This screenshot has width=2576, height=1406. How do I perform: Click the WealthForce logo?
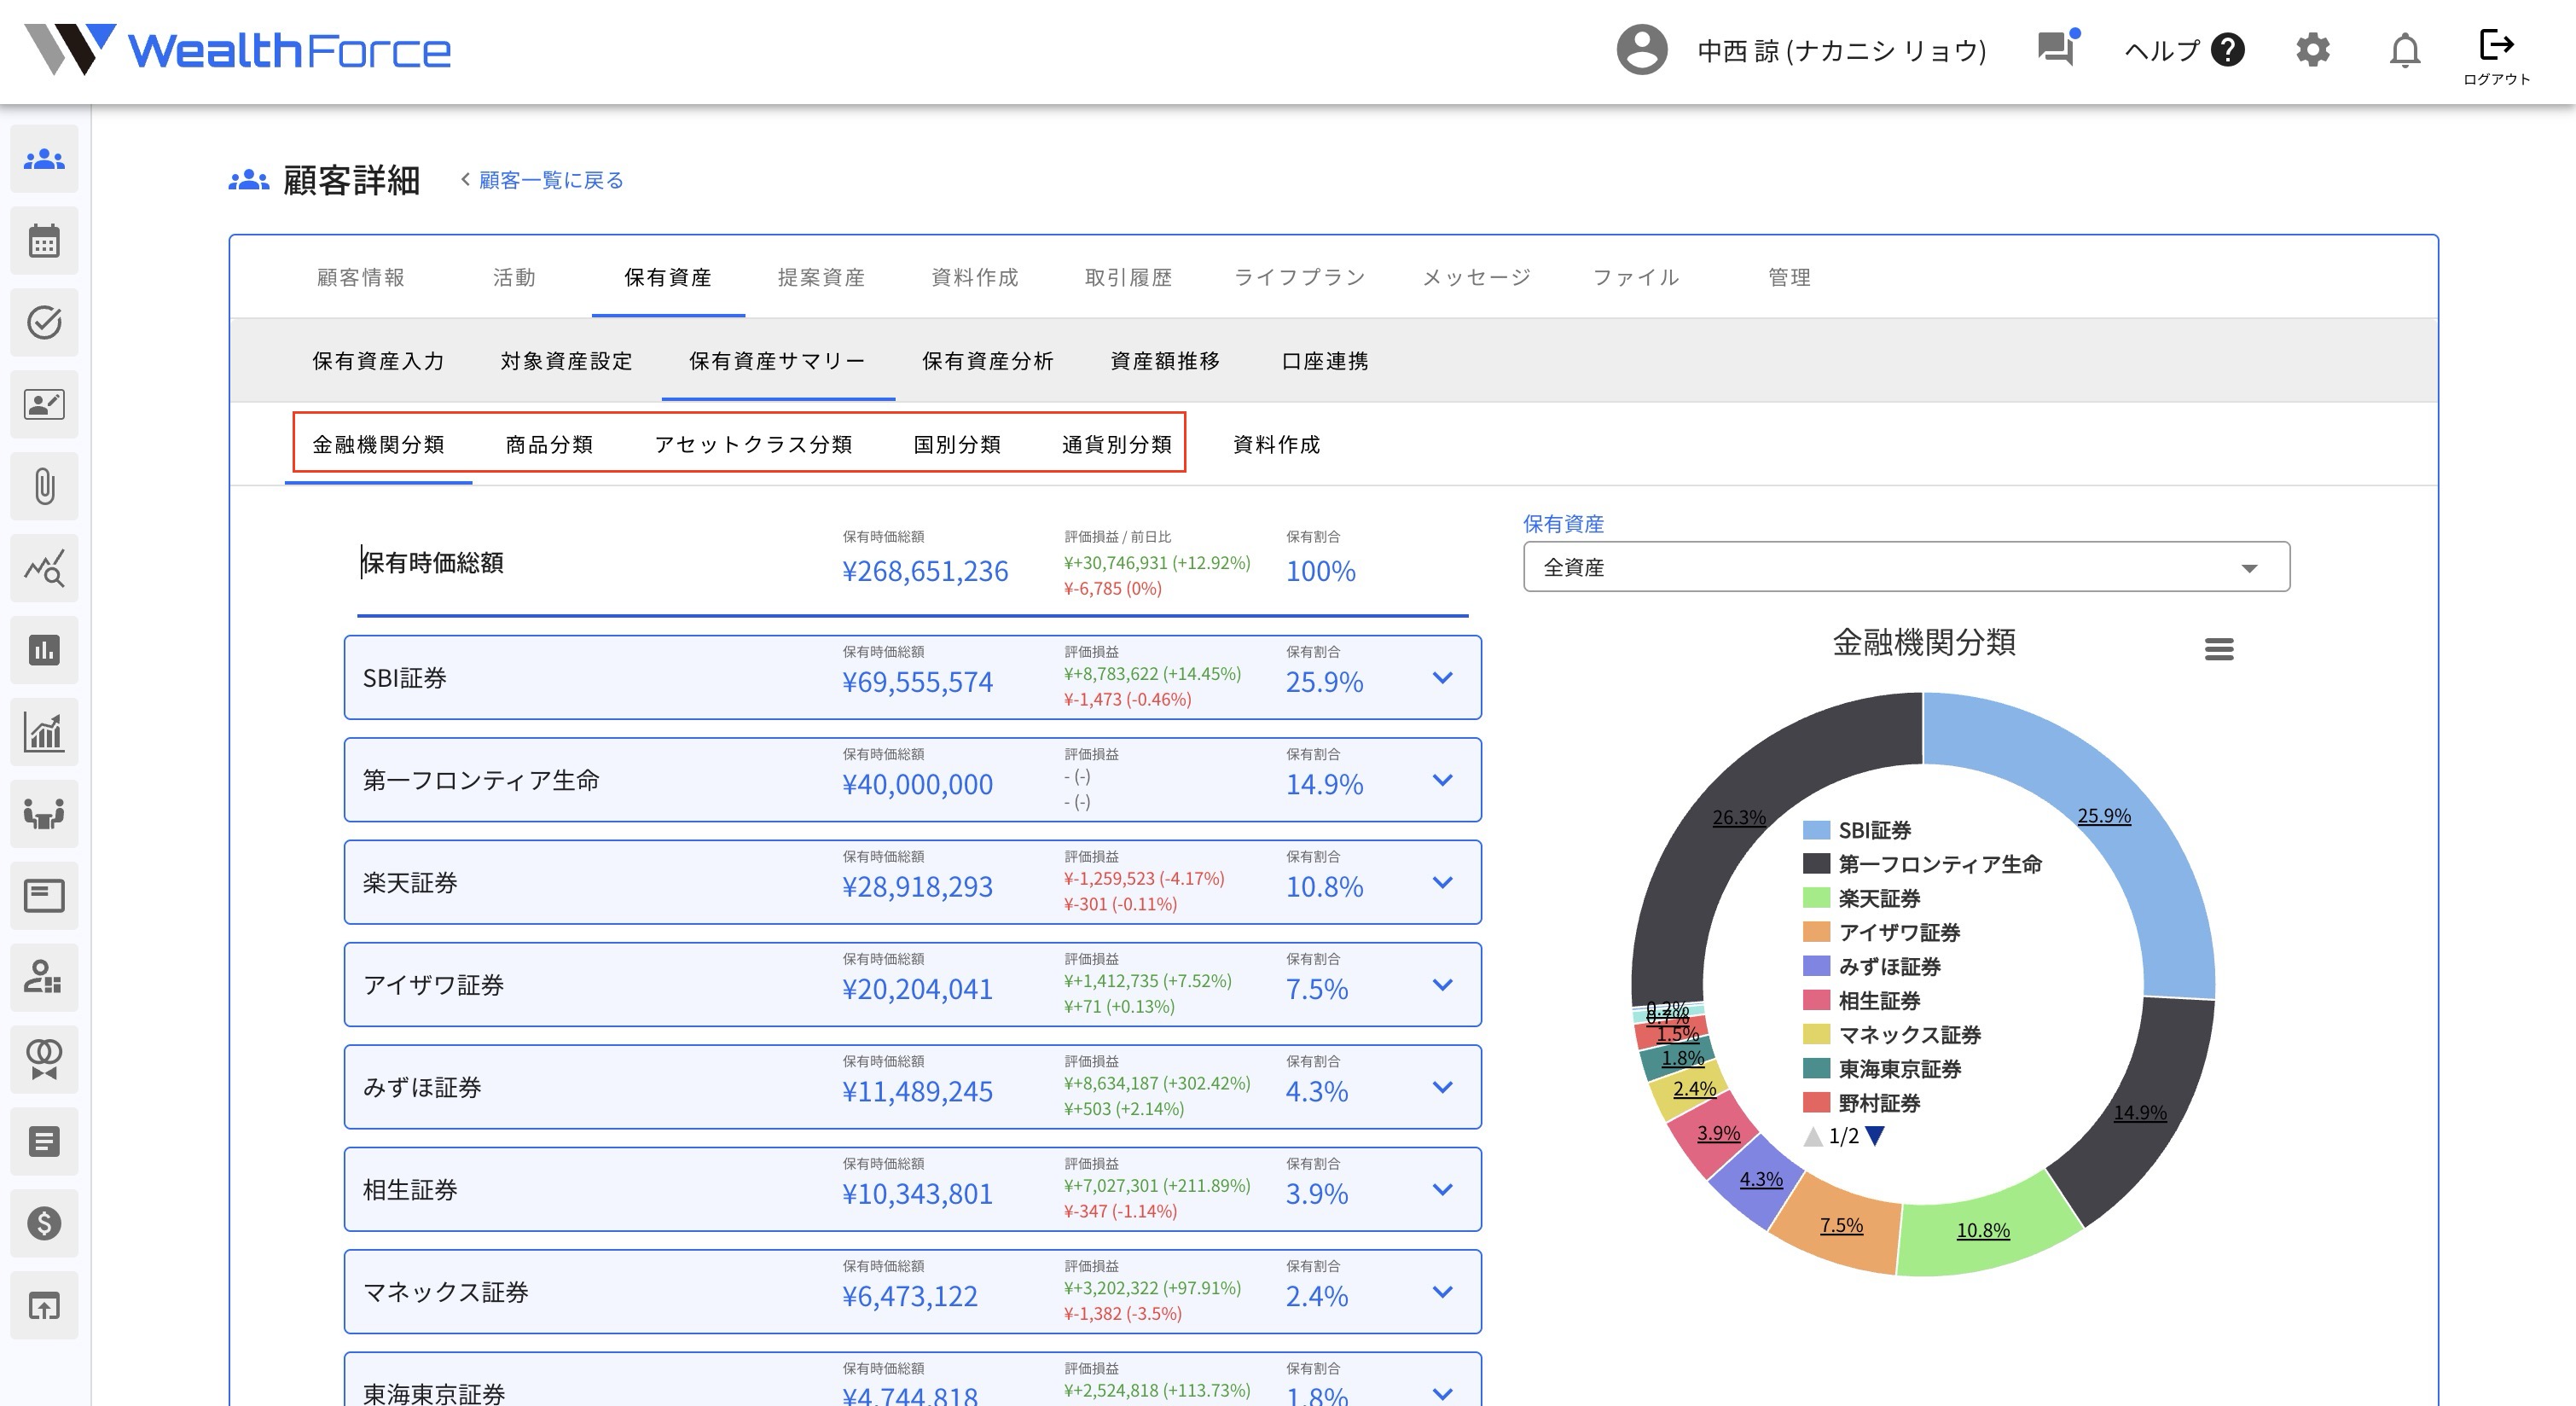238,50
